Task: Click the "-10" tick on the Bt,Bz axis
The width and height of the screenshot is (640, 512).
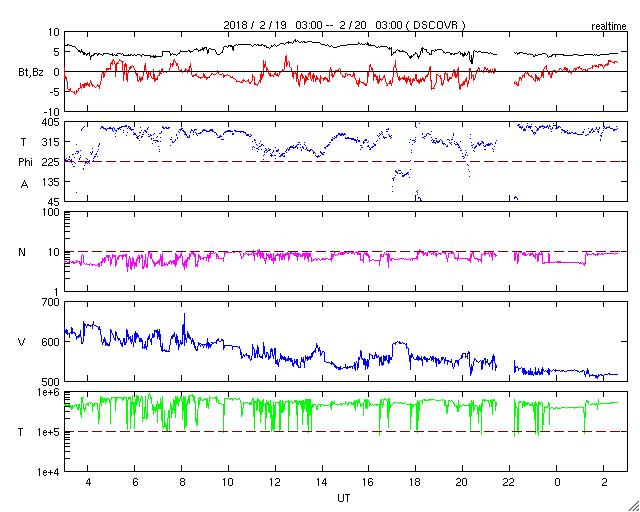Action: pos(52,112)
